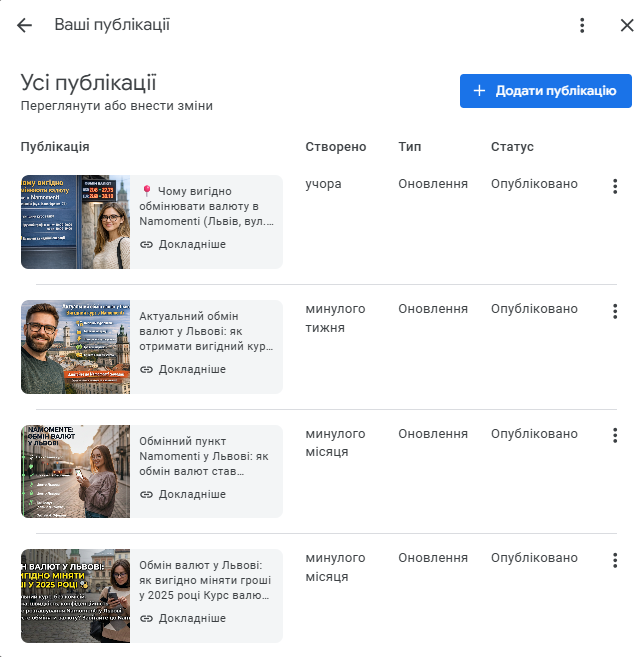The height and width of the screenshot is (657, 637).
Task: Select the post titled Актуальний обмін валют у Львові
Action: click(x=206, y=331)
